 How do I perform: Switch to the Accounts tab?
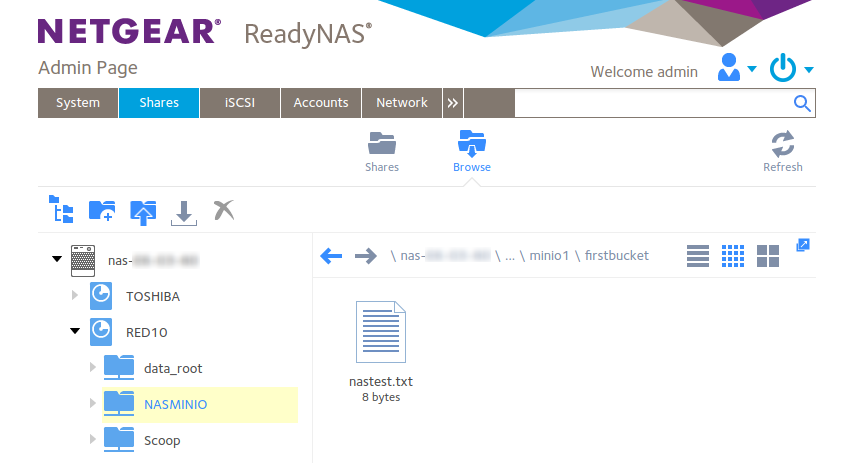pyautogui.click(x=321, y=103)
